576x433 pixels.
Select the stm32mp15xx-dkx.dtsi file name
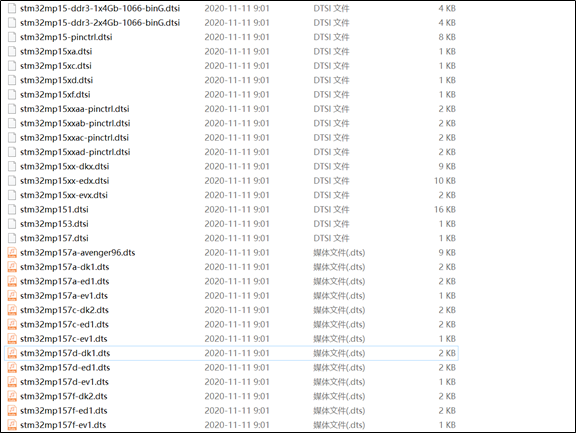click(65, 166)
